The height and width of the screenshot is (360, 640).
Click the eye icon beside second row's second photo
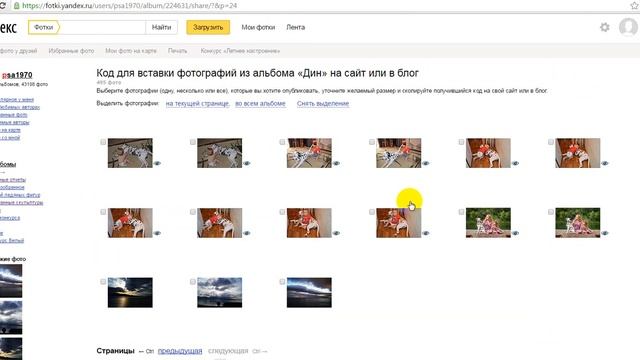click(x=247, y=233)
